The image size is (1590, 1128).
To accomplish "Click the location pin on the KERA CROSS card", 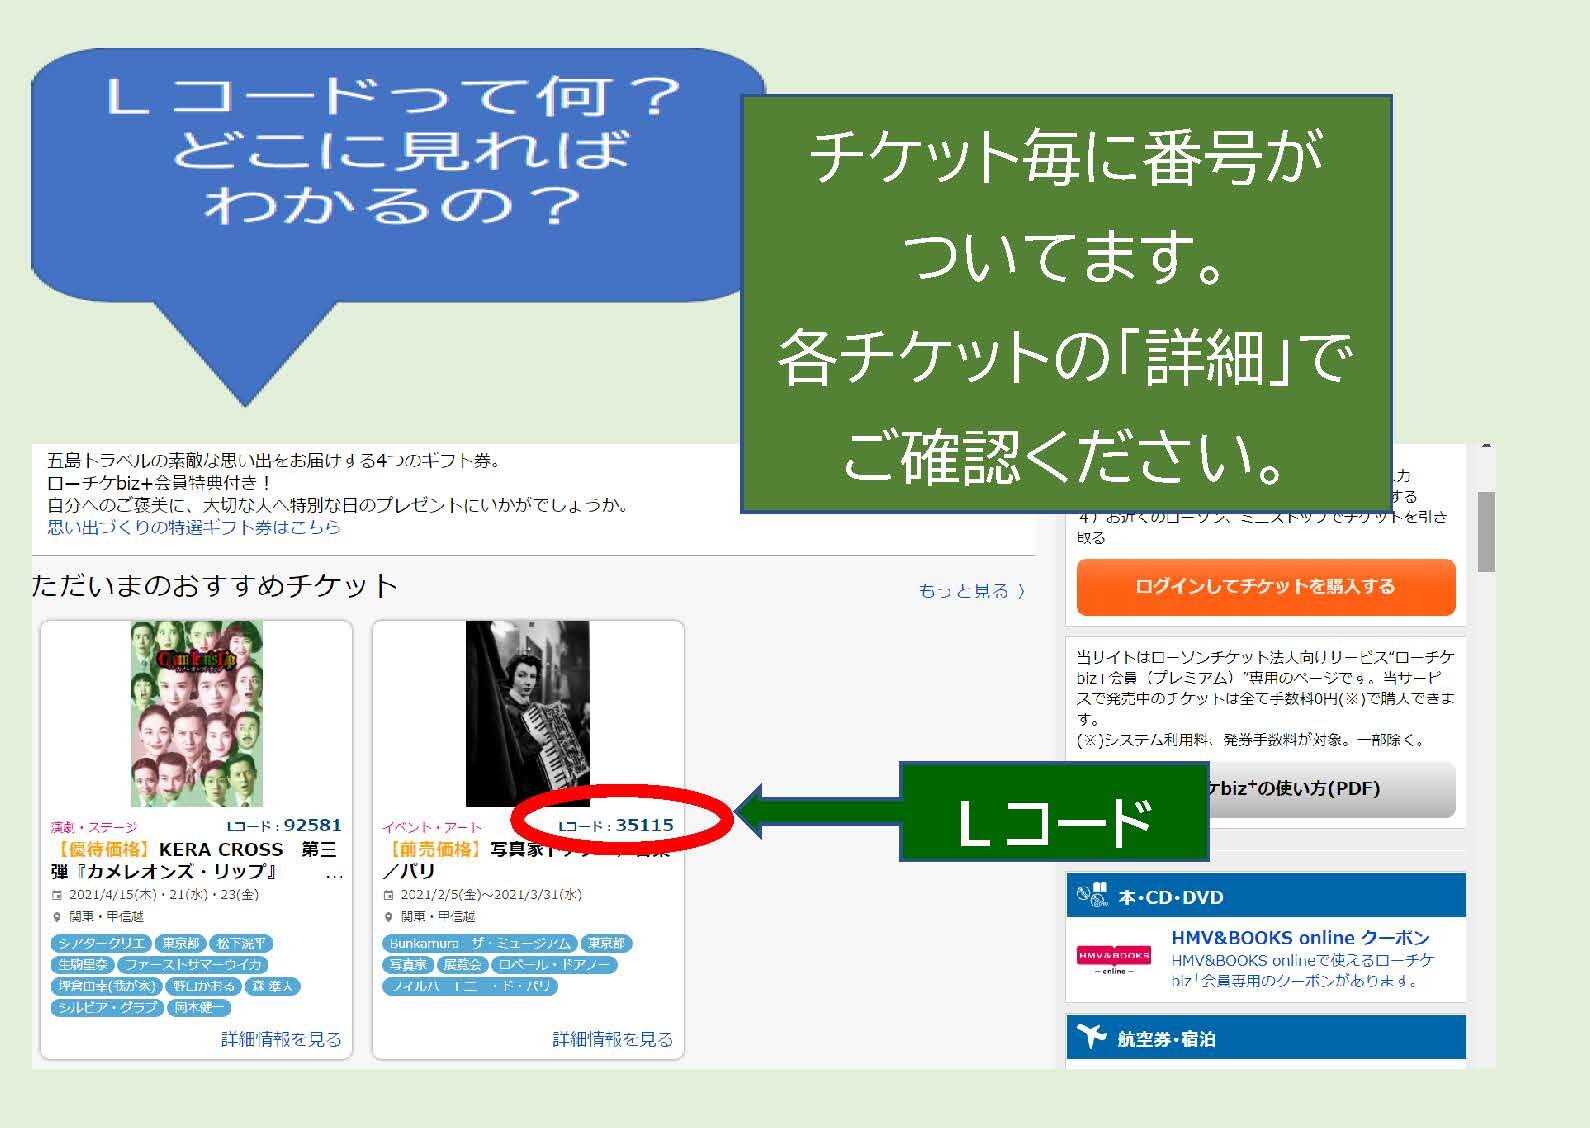I will point(57,916).
